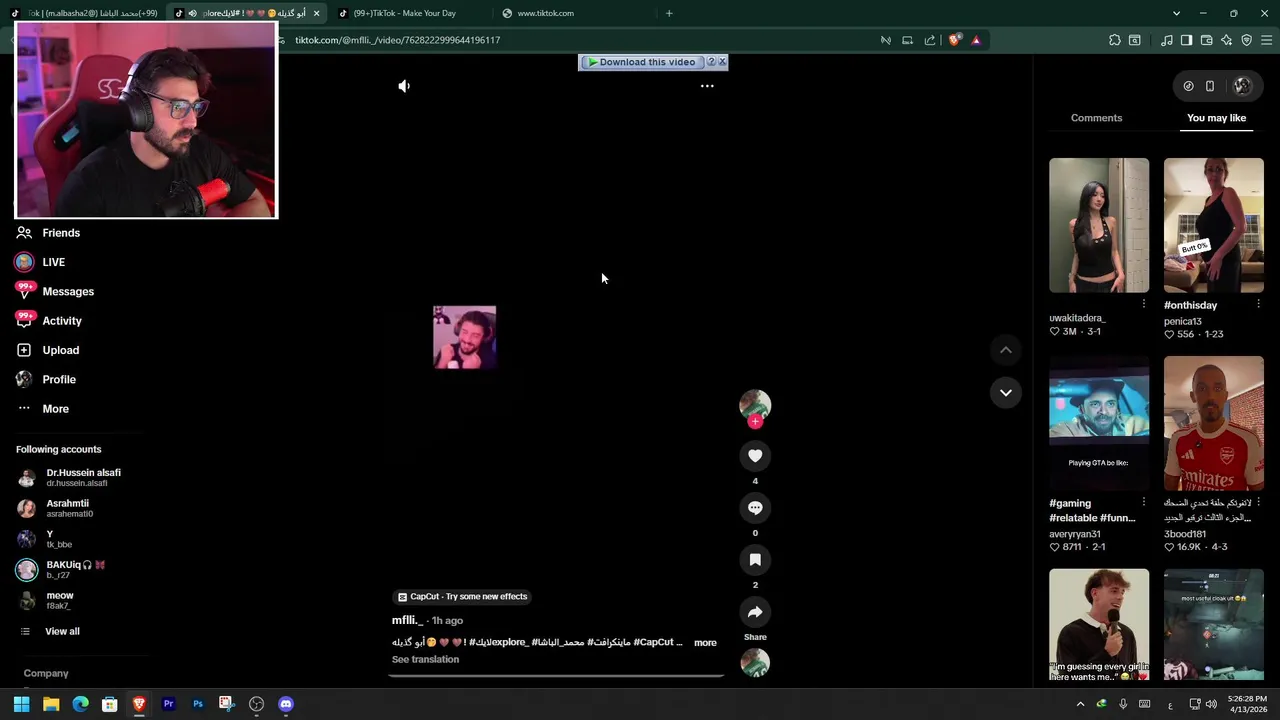Open the profile avatar at top right
This screenshot has width=1280, height=720.
[x=1242, y=86]
